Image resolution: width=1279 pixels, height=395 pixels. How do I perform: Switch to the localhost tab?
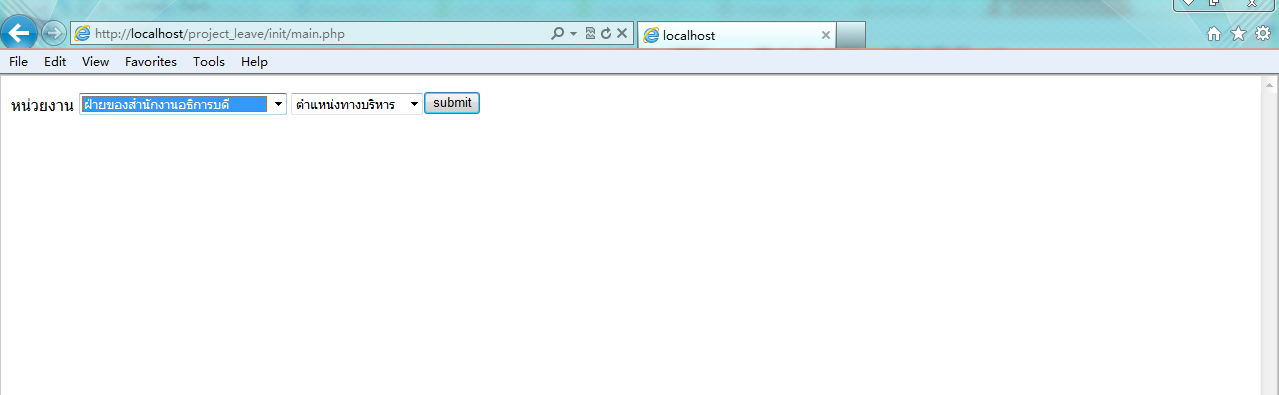(737, 35)
